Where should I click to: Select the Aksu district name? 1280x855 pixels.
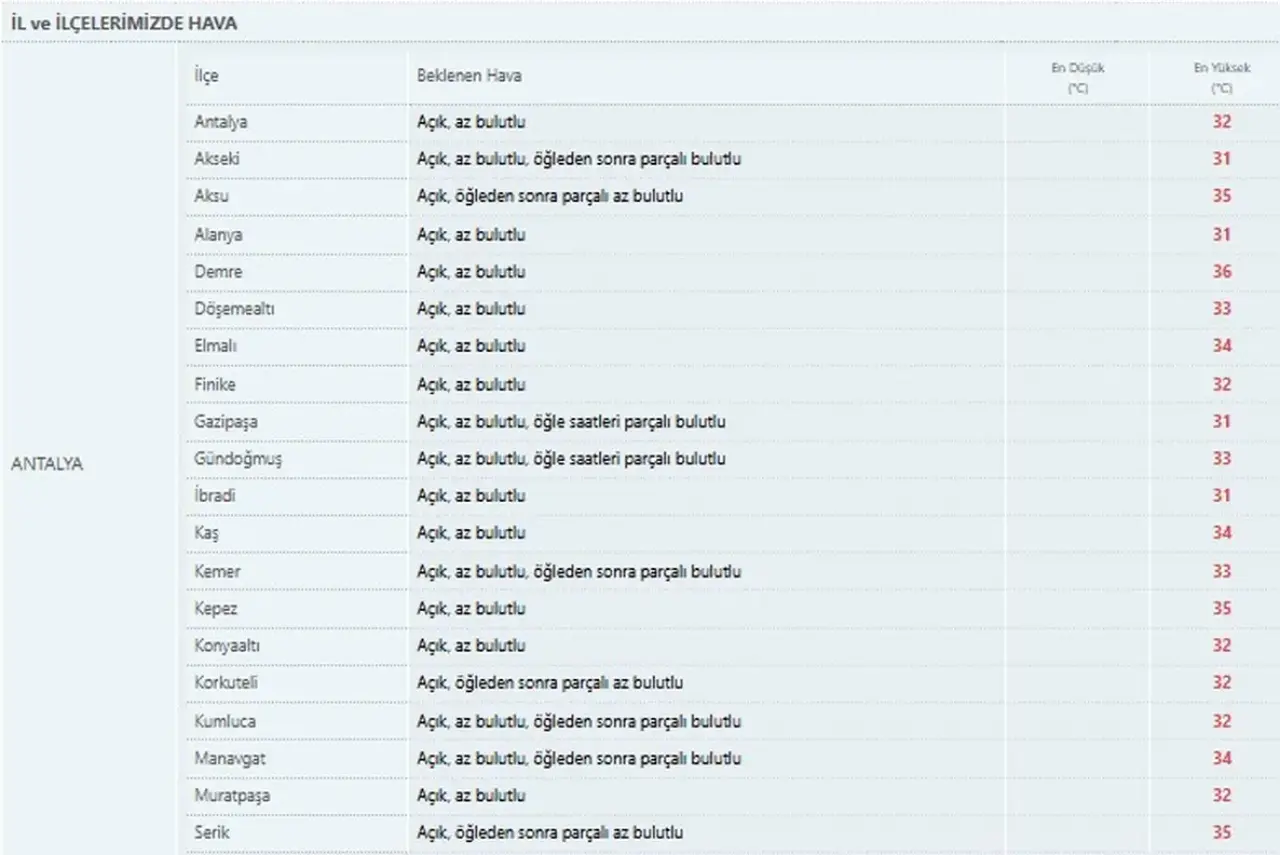(x=211, y=196)
